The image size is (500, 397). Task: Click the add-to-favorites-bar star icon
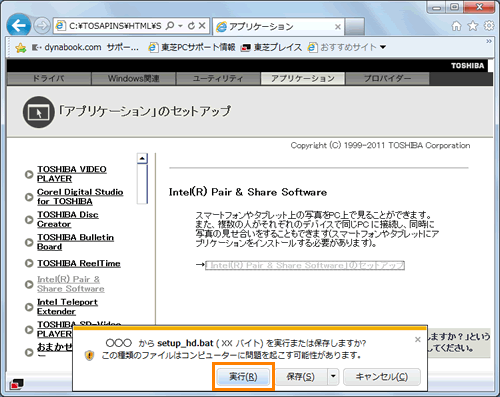tap(20, 48)
